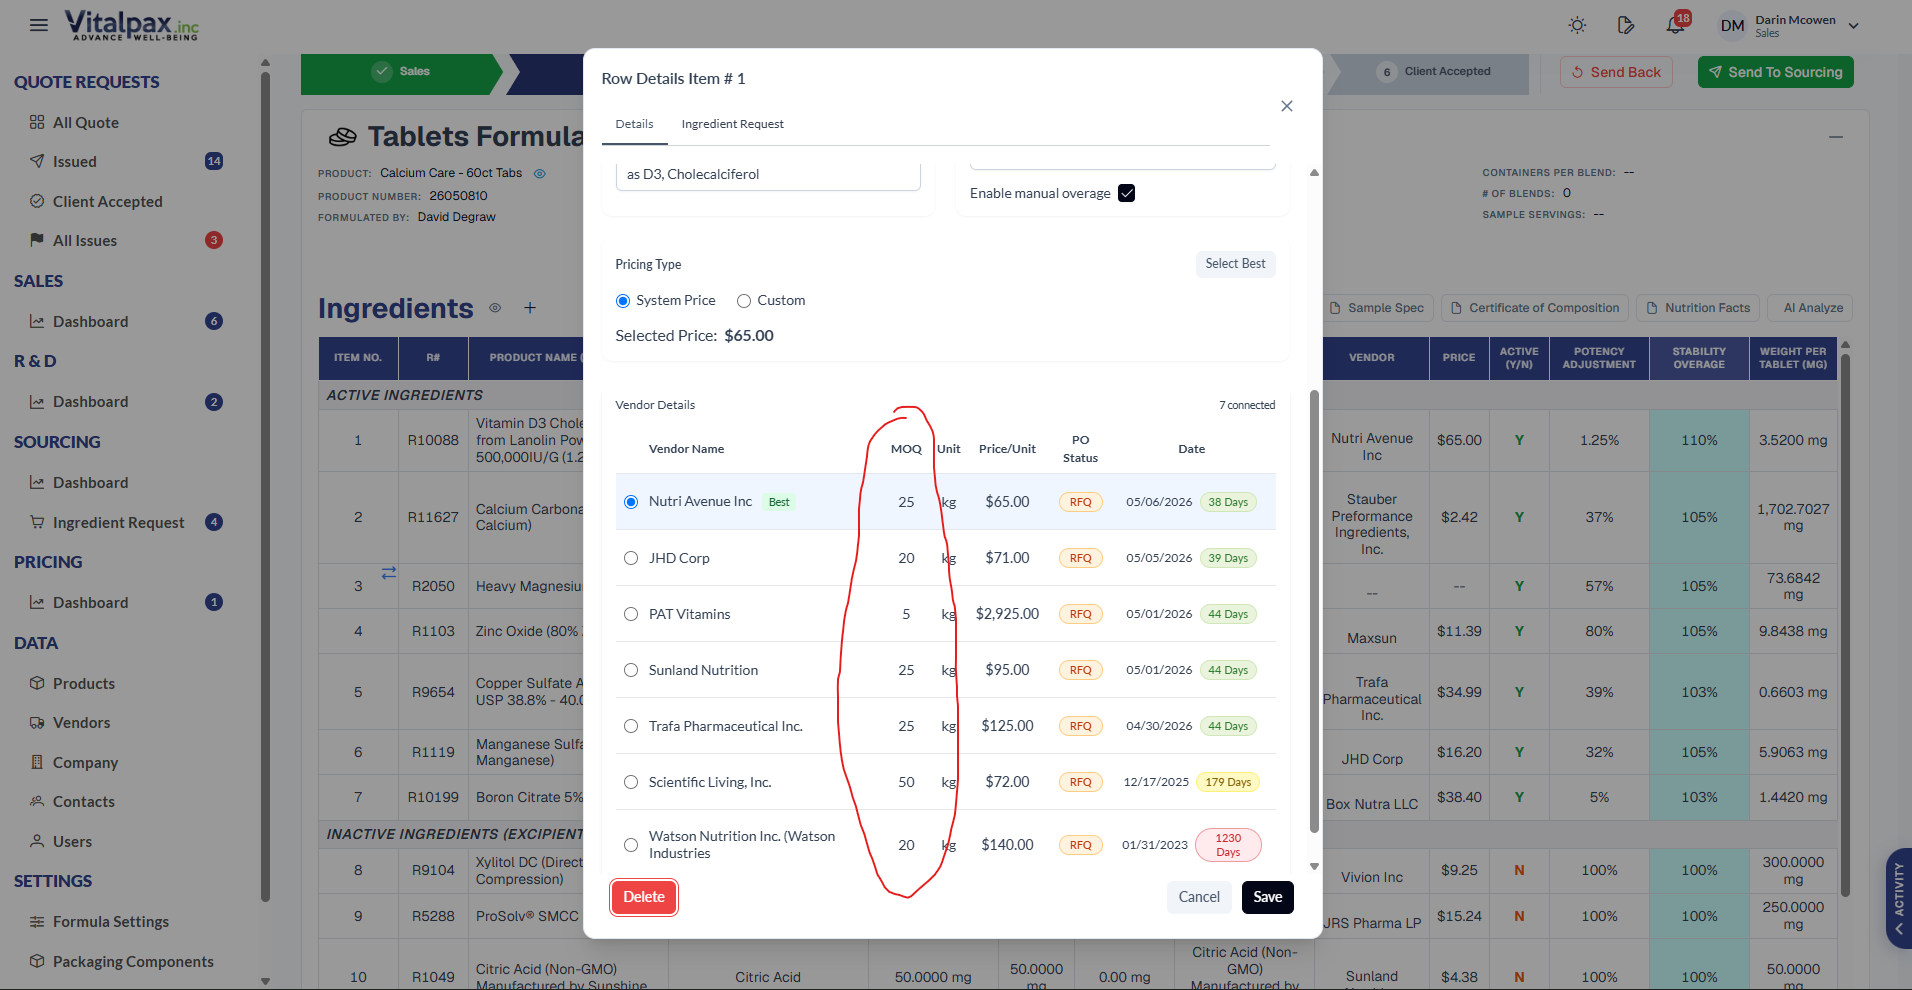Screen dimensions: 1912x990
Task: Click the Cancel button
Action: [x=1199, y=897]
